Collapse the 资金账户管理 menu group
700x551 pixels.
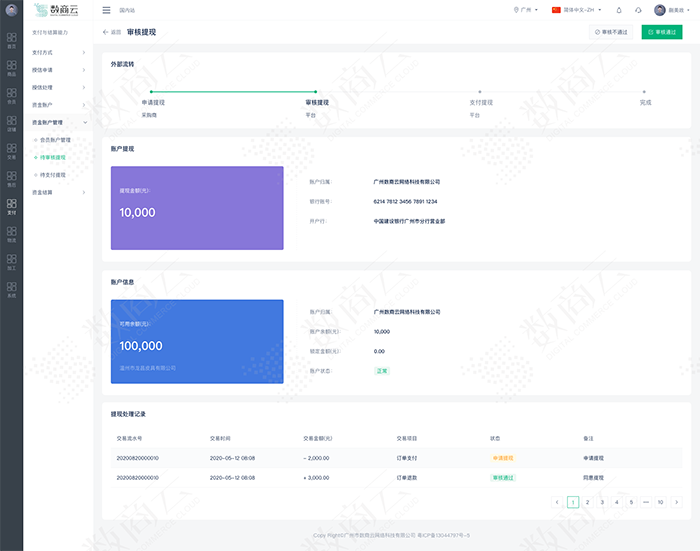click(x=58, y=122)
